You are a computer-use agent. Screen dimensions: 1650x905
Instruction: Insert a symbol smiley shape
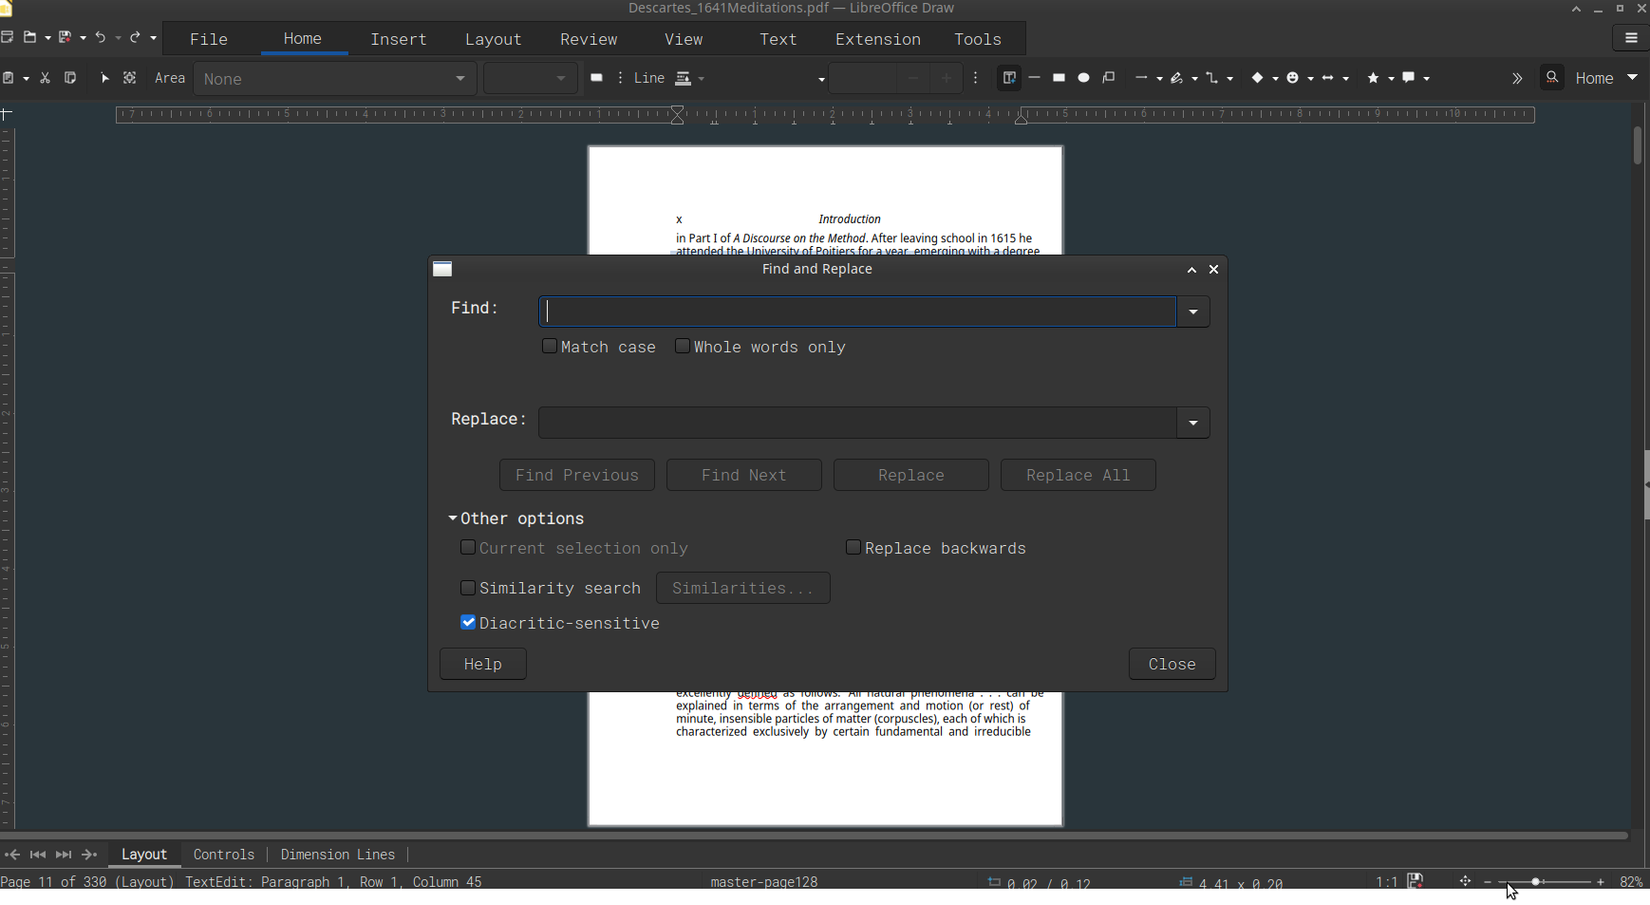[1293, 78]
